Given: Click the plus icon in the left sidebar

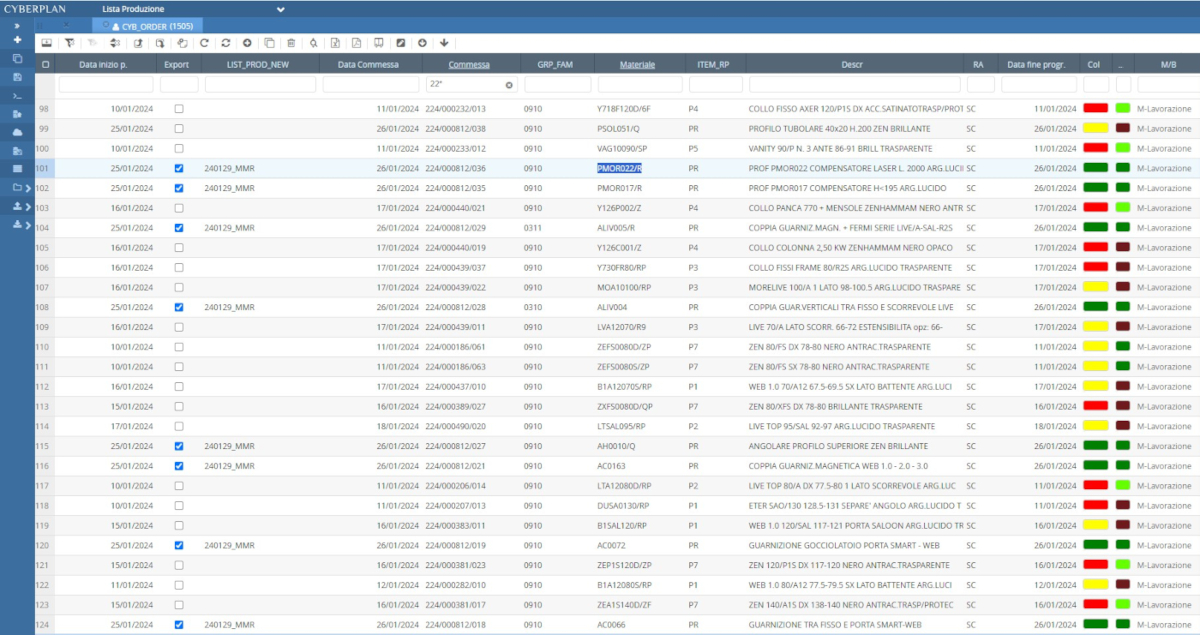Looking at the screenshot, I should point(17,40).
